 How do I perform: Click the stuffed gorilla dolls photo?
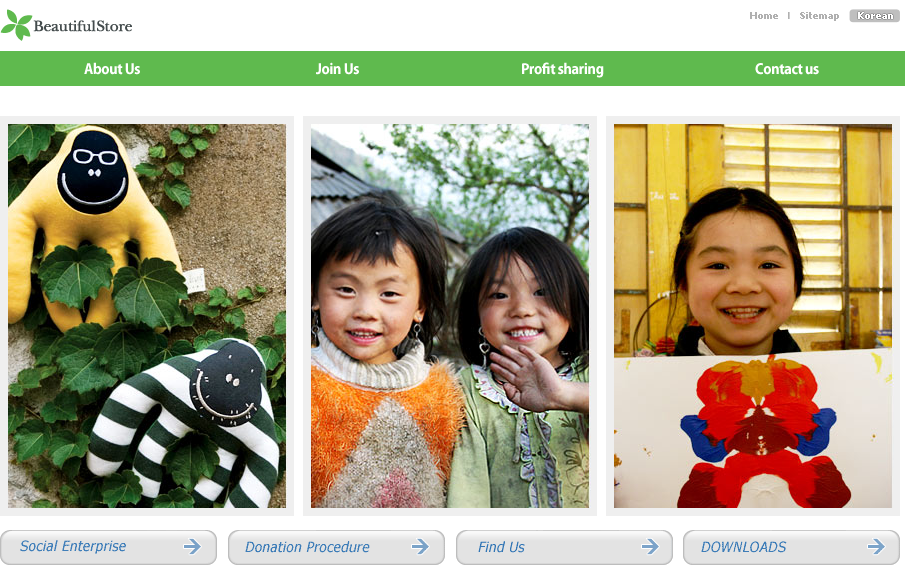pyautogui.click(x=147, y=316)
